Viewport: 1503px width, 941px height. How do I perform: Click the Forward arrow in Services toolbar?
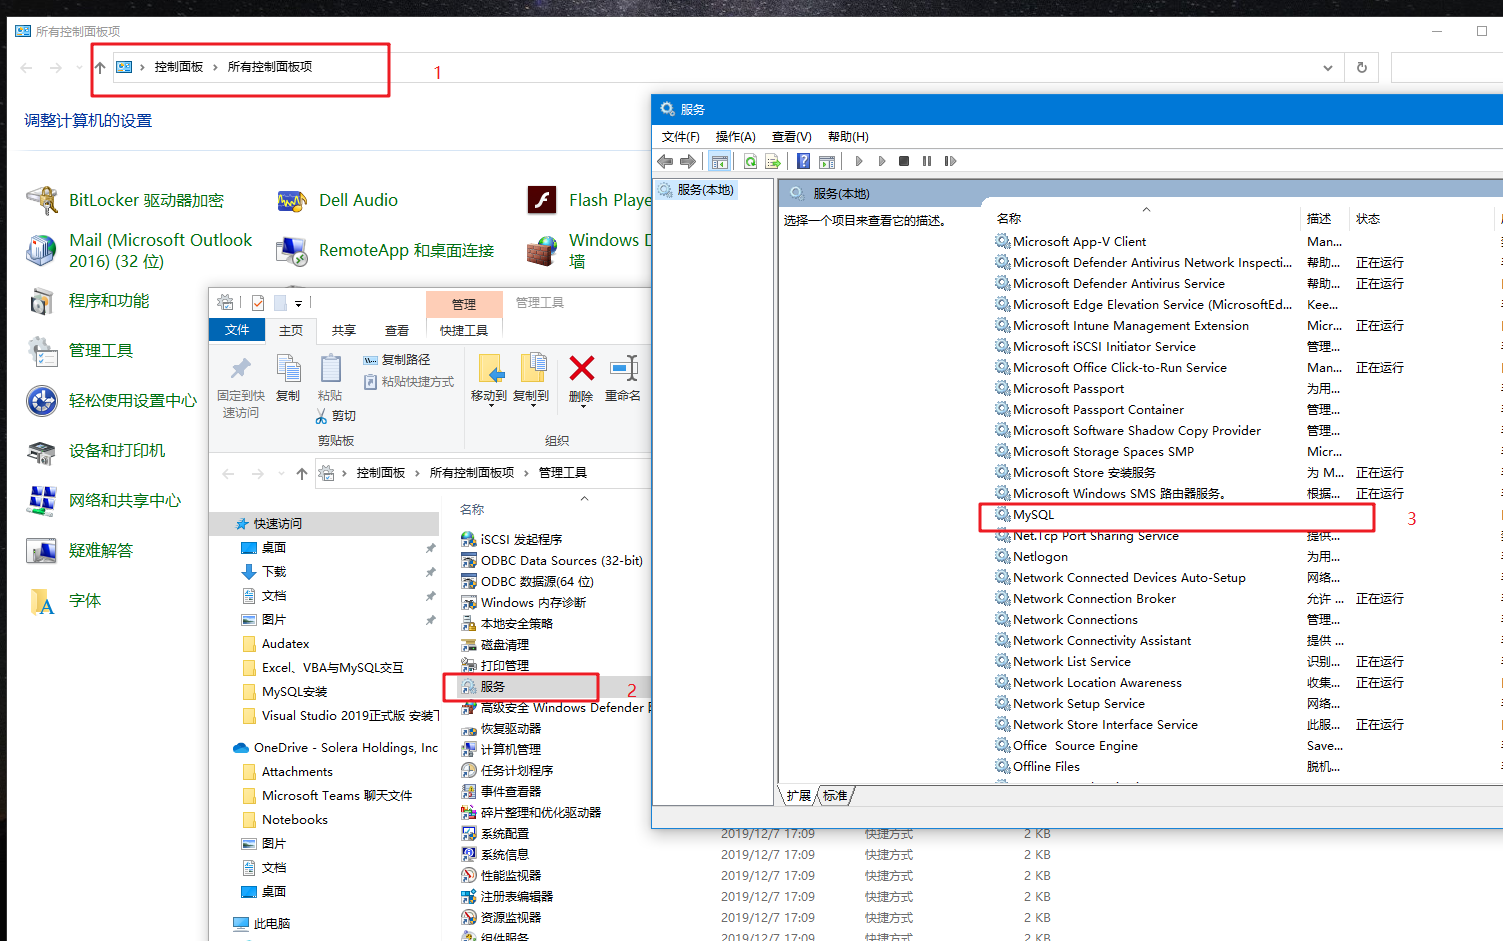point(688,161)
